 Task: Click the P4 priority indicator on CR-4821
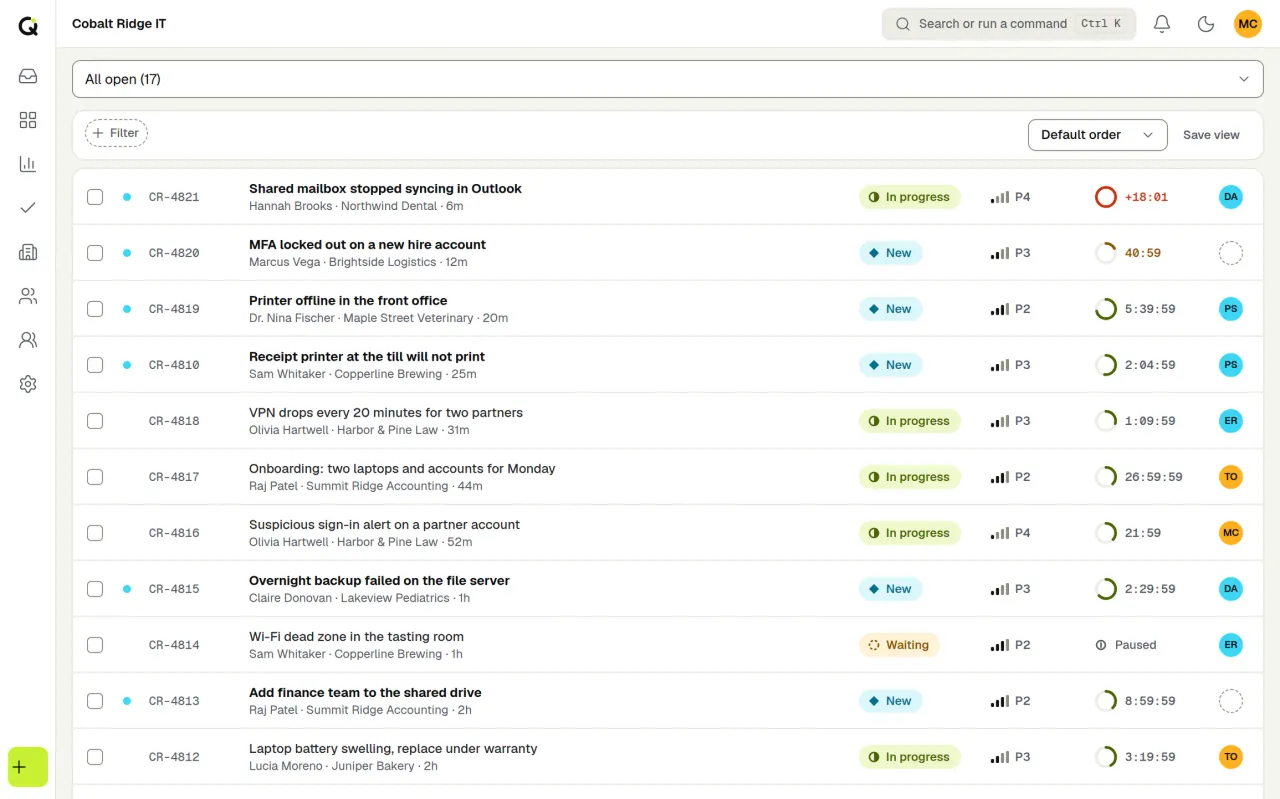(x=1010, y=197)
